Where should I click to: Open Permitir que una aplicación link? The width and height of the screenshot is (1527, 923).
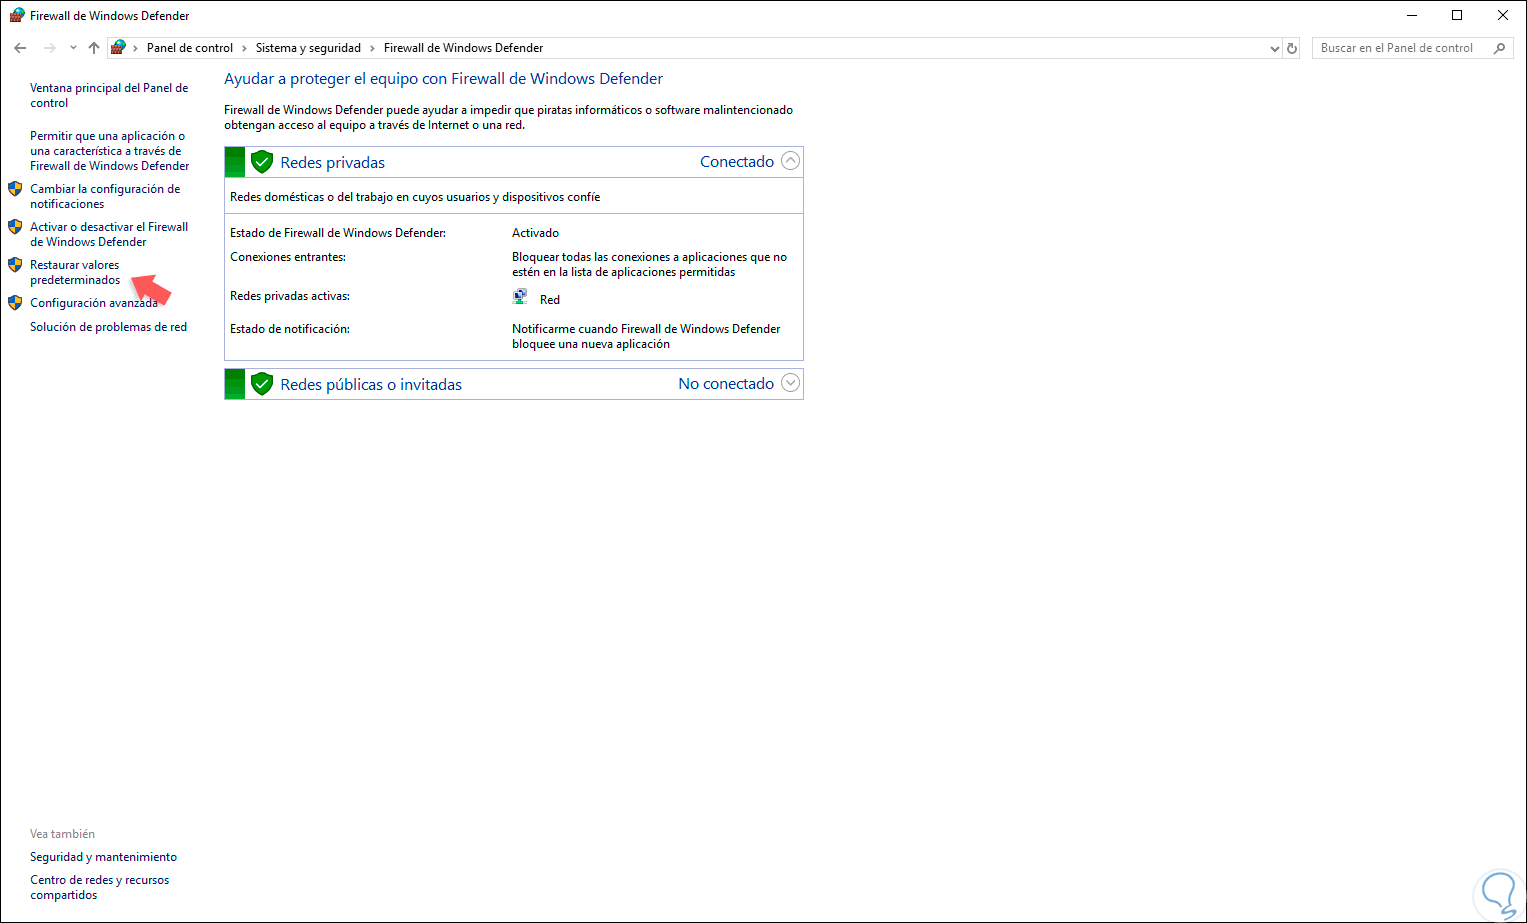click(110, 151)
